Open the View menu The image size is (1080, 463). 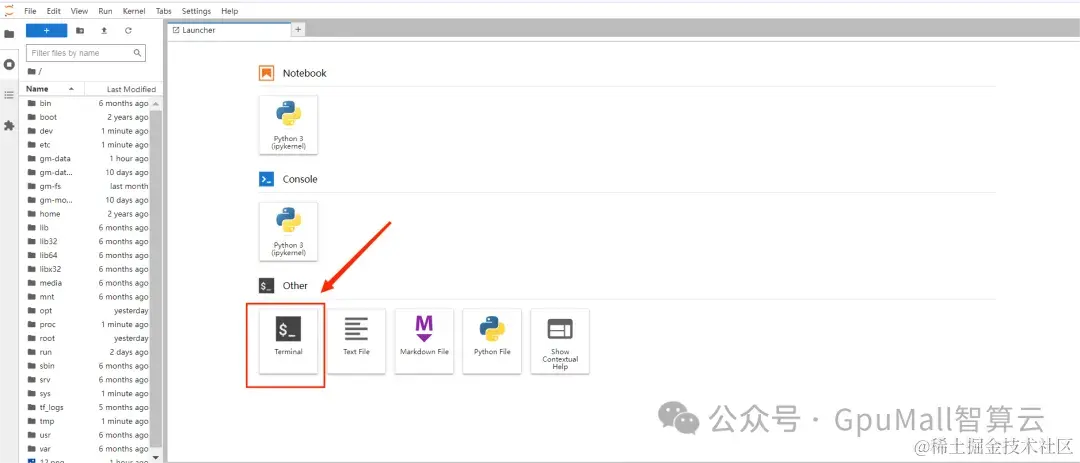[79, 11]
